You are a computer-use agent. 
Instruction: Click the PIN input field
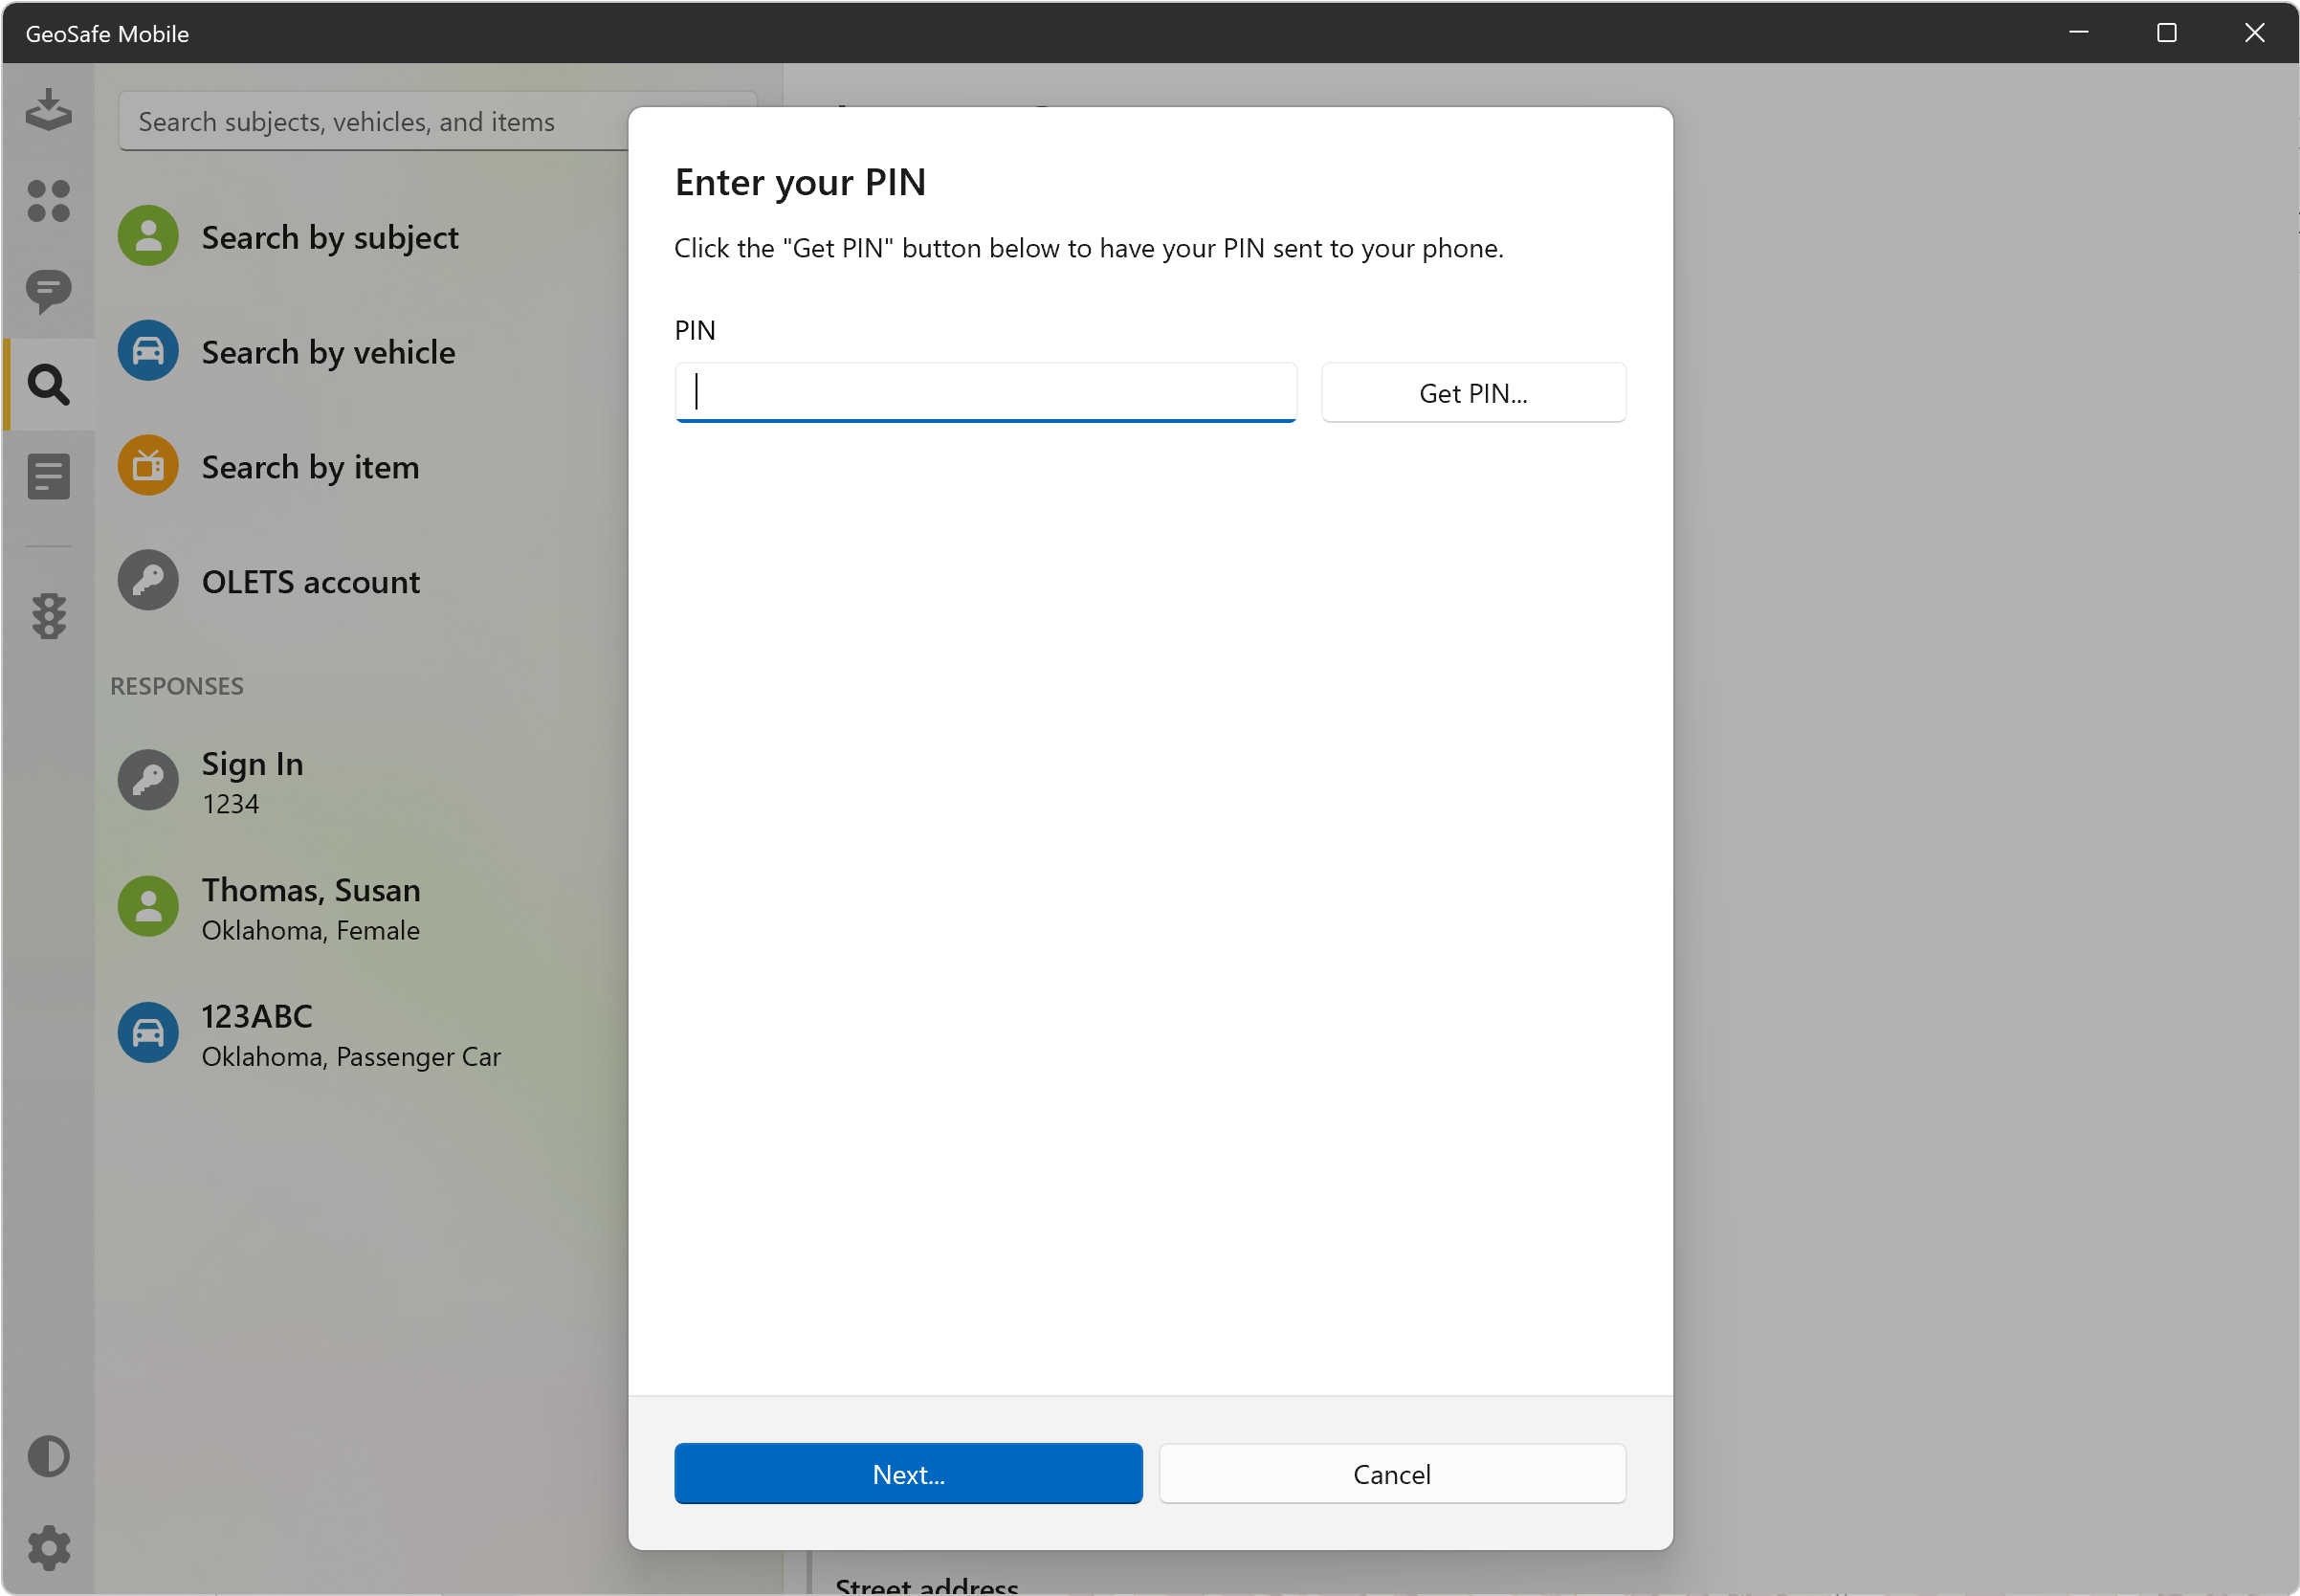coord(985,392)
